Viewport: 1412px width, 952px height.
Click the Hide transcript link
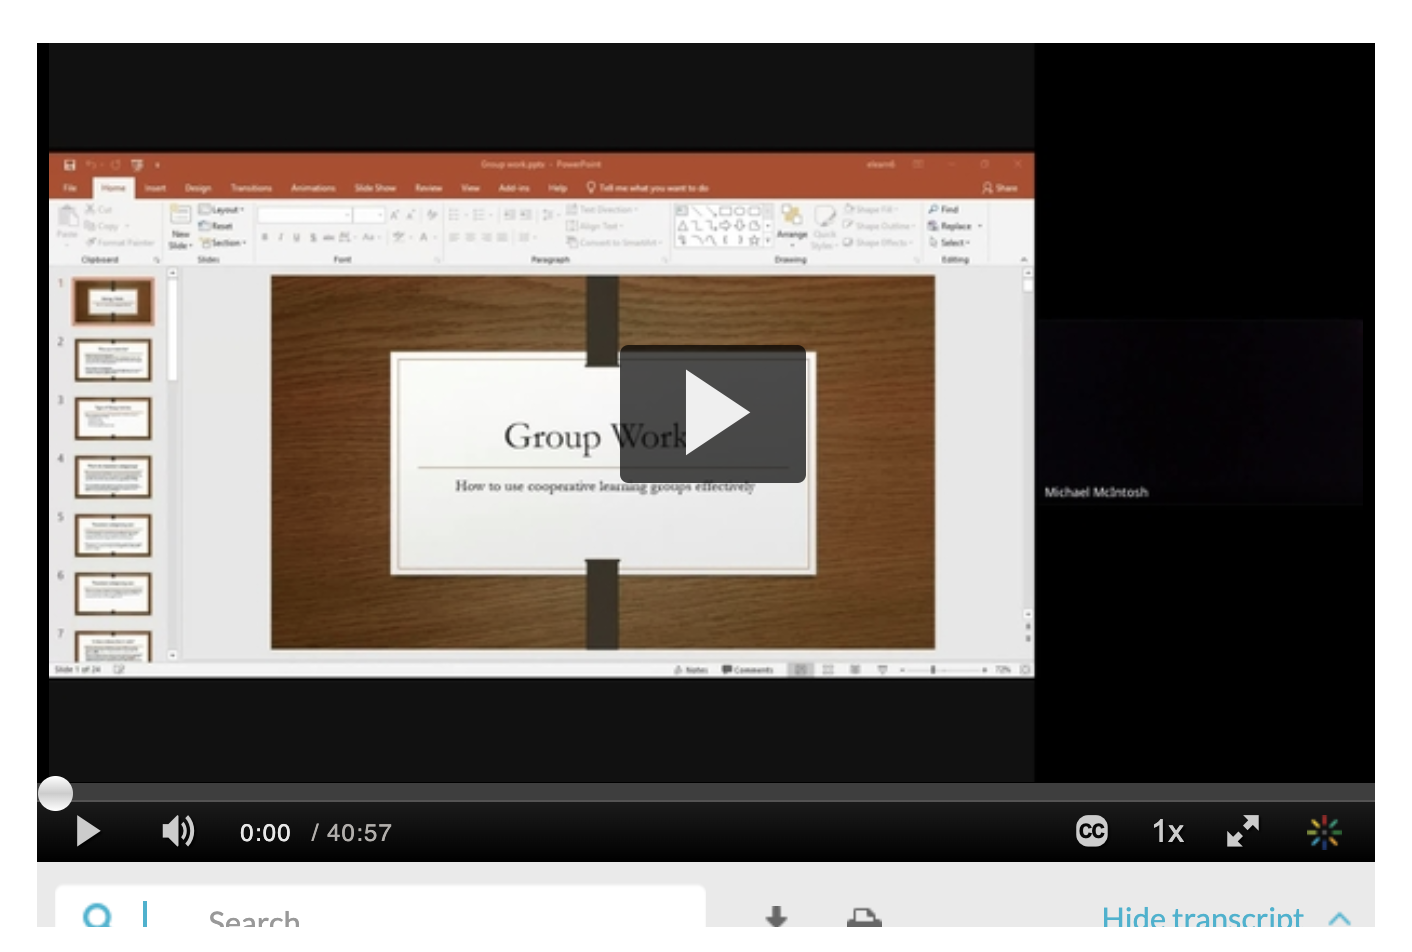(x=1202, y=916)
